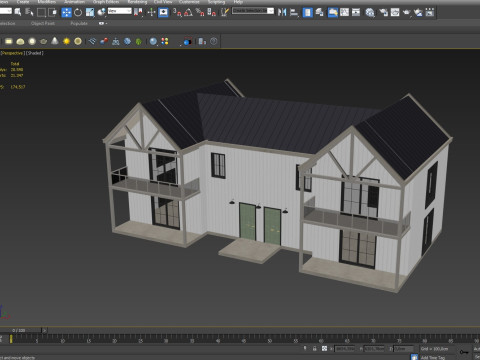Toggle Selection Lock padlock
Viewport: 480px width, 360px height.
pyautogui.click(x=314, y=349)
